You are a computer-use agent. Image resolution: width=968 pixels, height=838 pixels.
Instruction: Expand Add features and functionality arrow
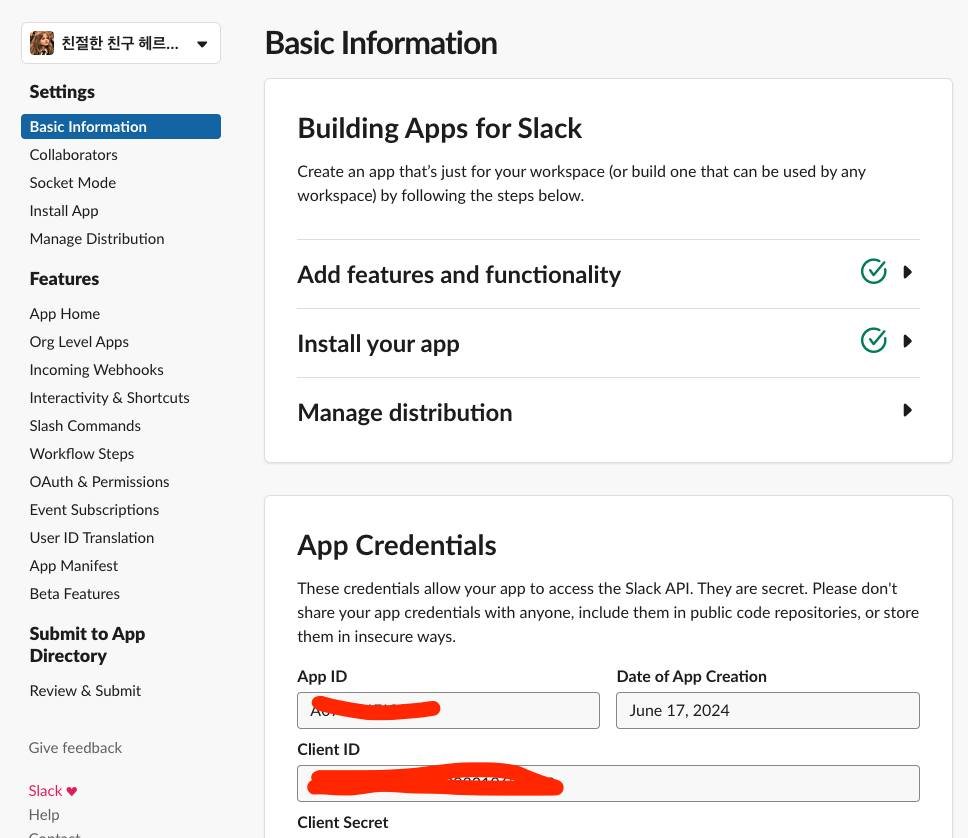[907, 272]
